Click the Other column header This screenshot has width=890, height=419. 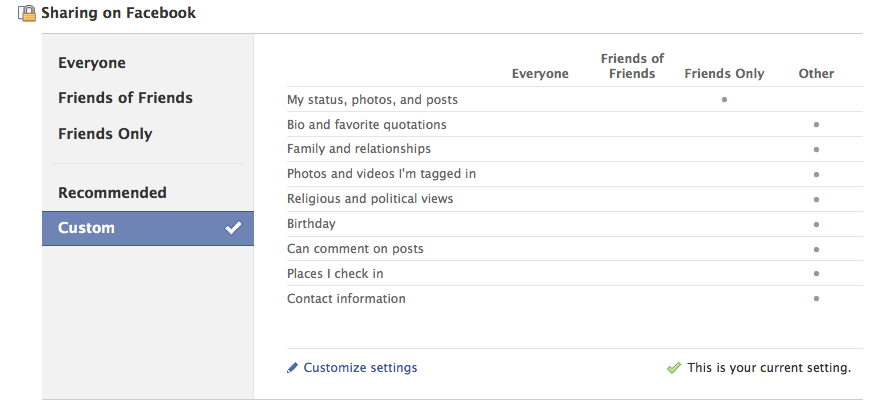816,74
